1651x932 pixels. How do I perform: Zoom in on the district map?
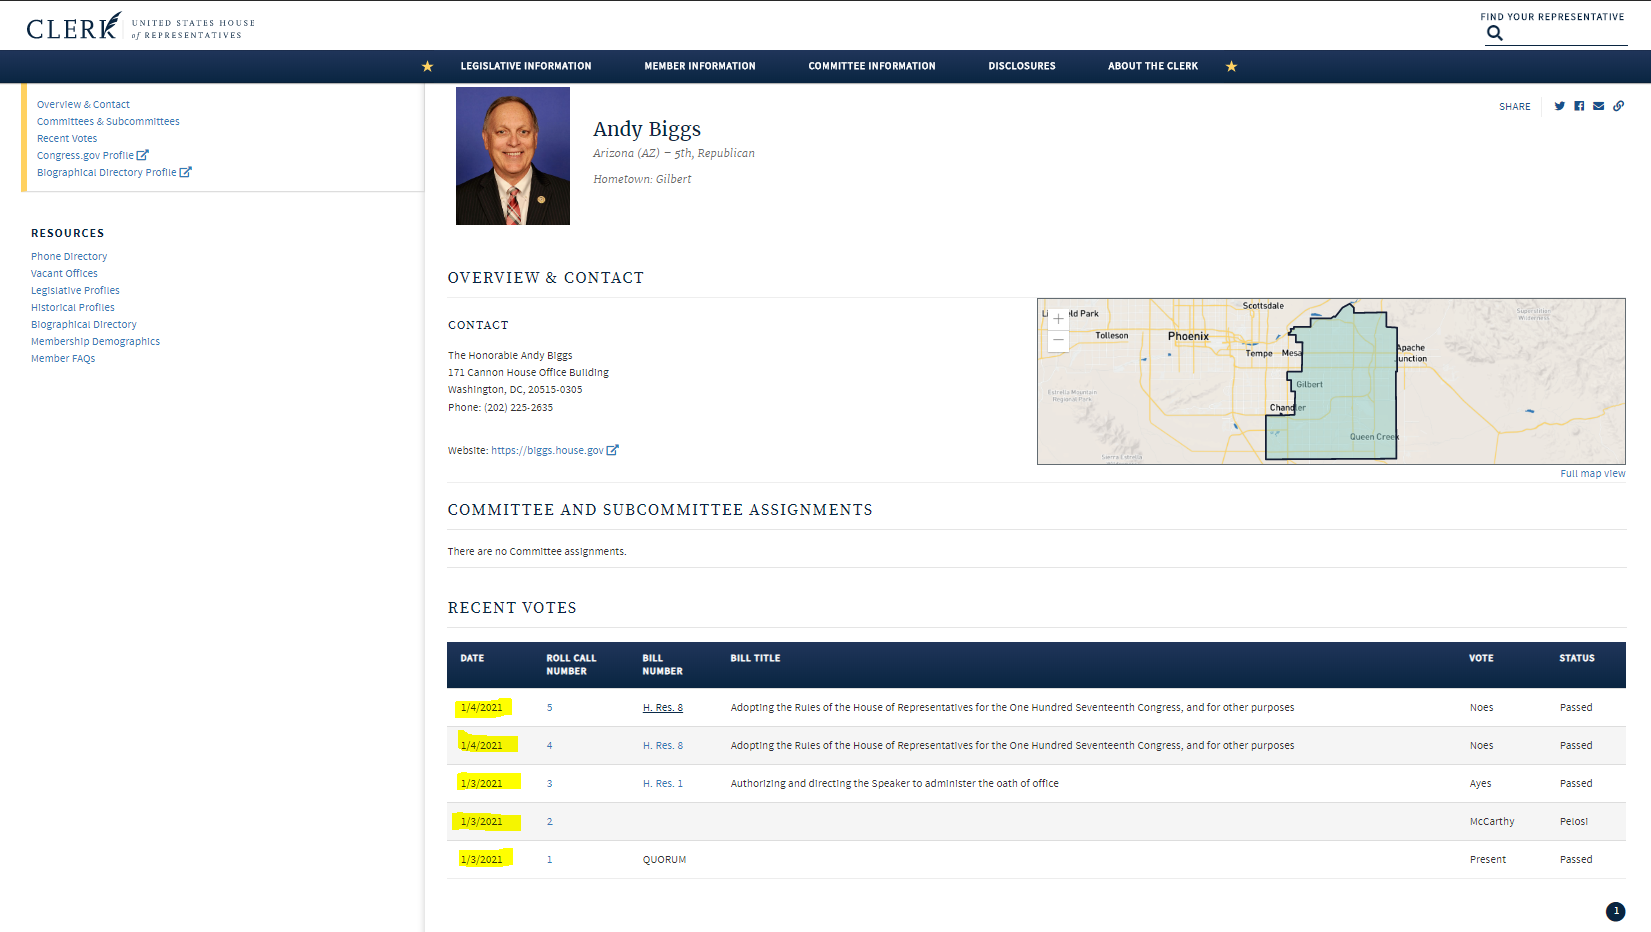click(1058, 319)
